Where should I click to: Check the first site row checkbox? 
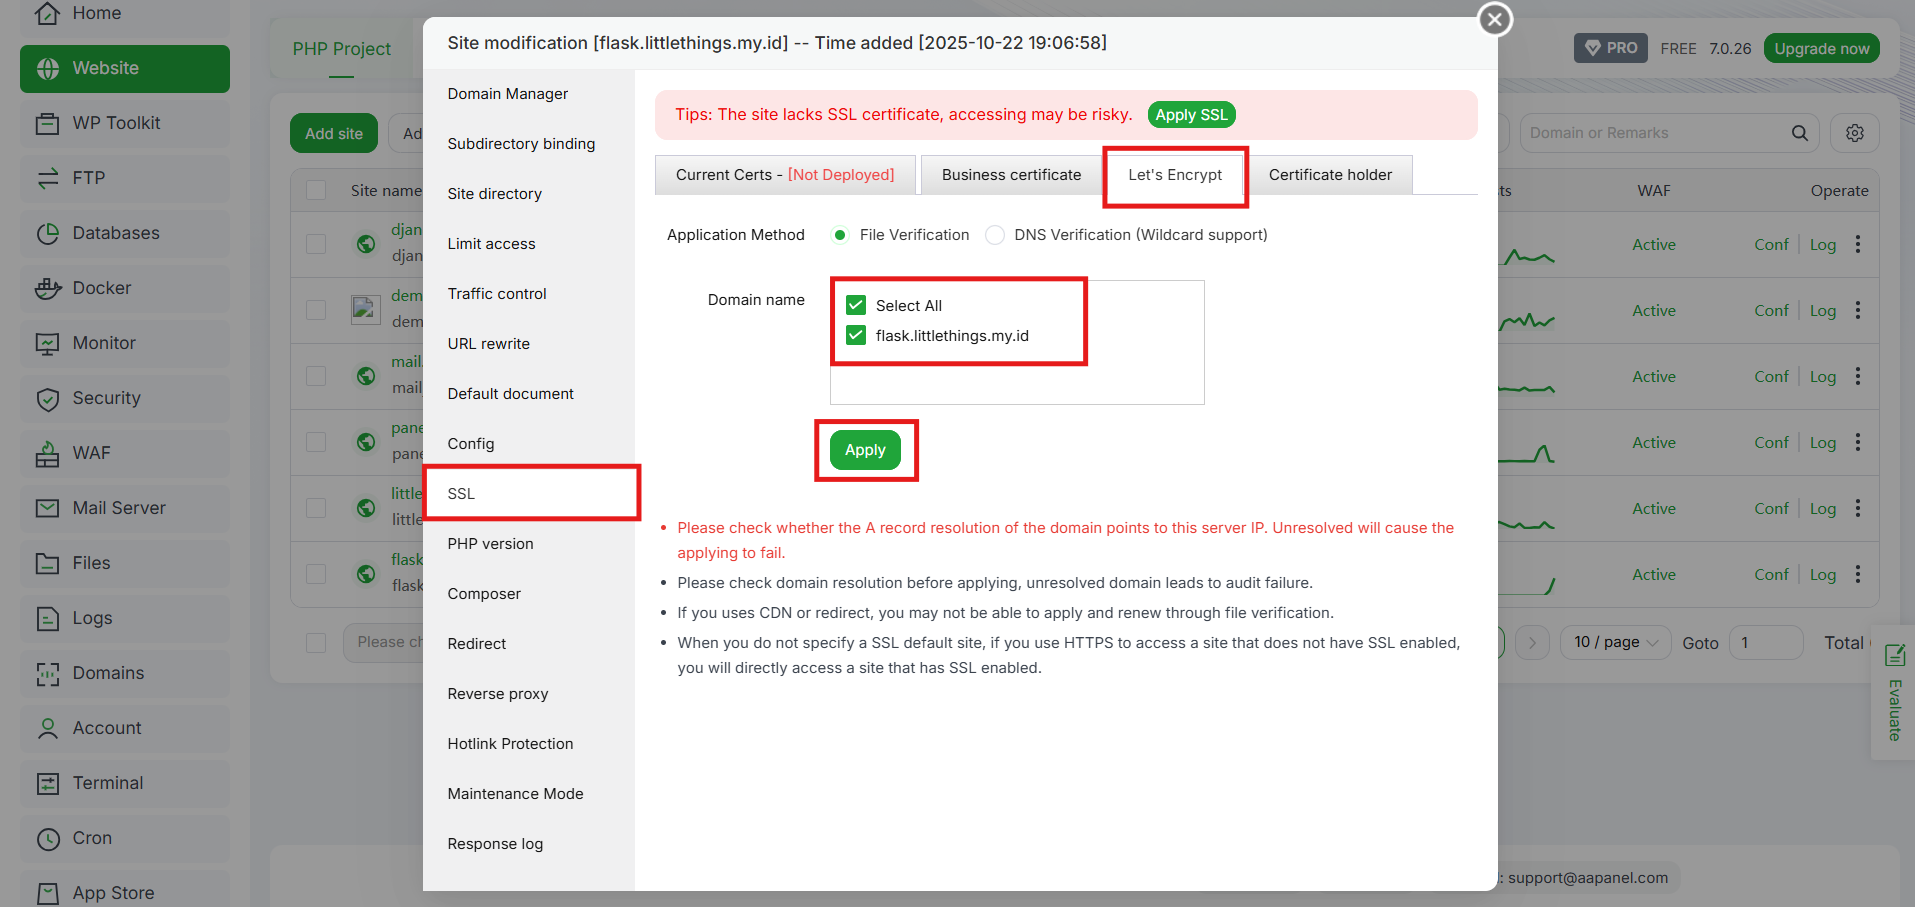pyautogui.click(x=316, y=244)
